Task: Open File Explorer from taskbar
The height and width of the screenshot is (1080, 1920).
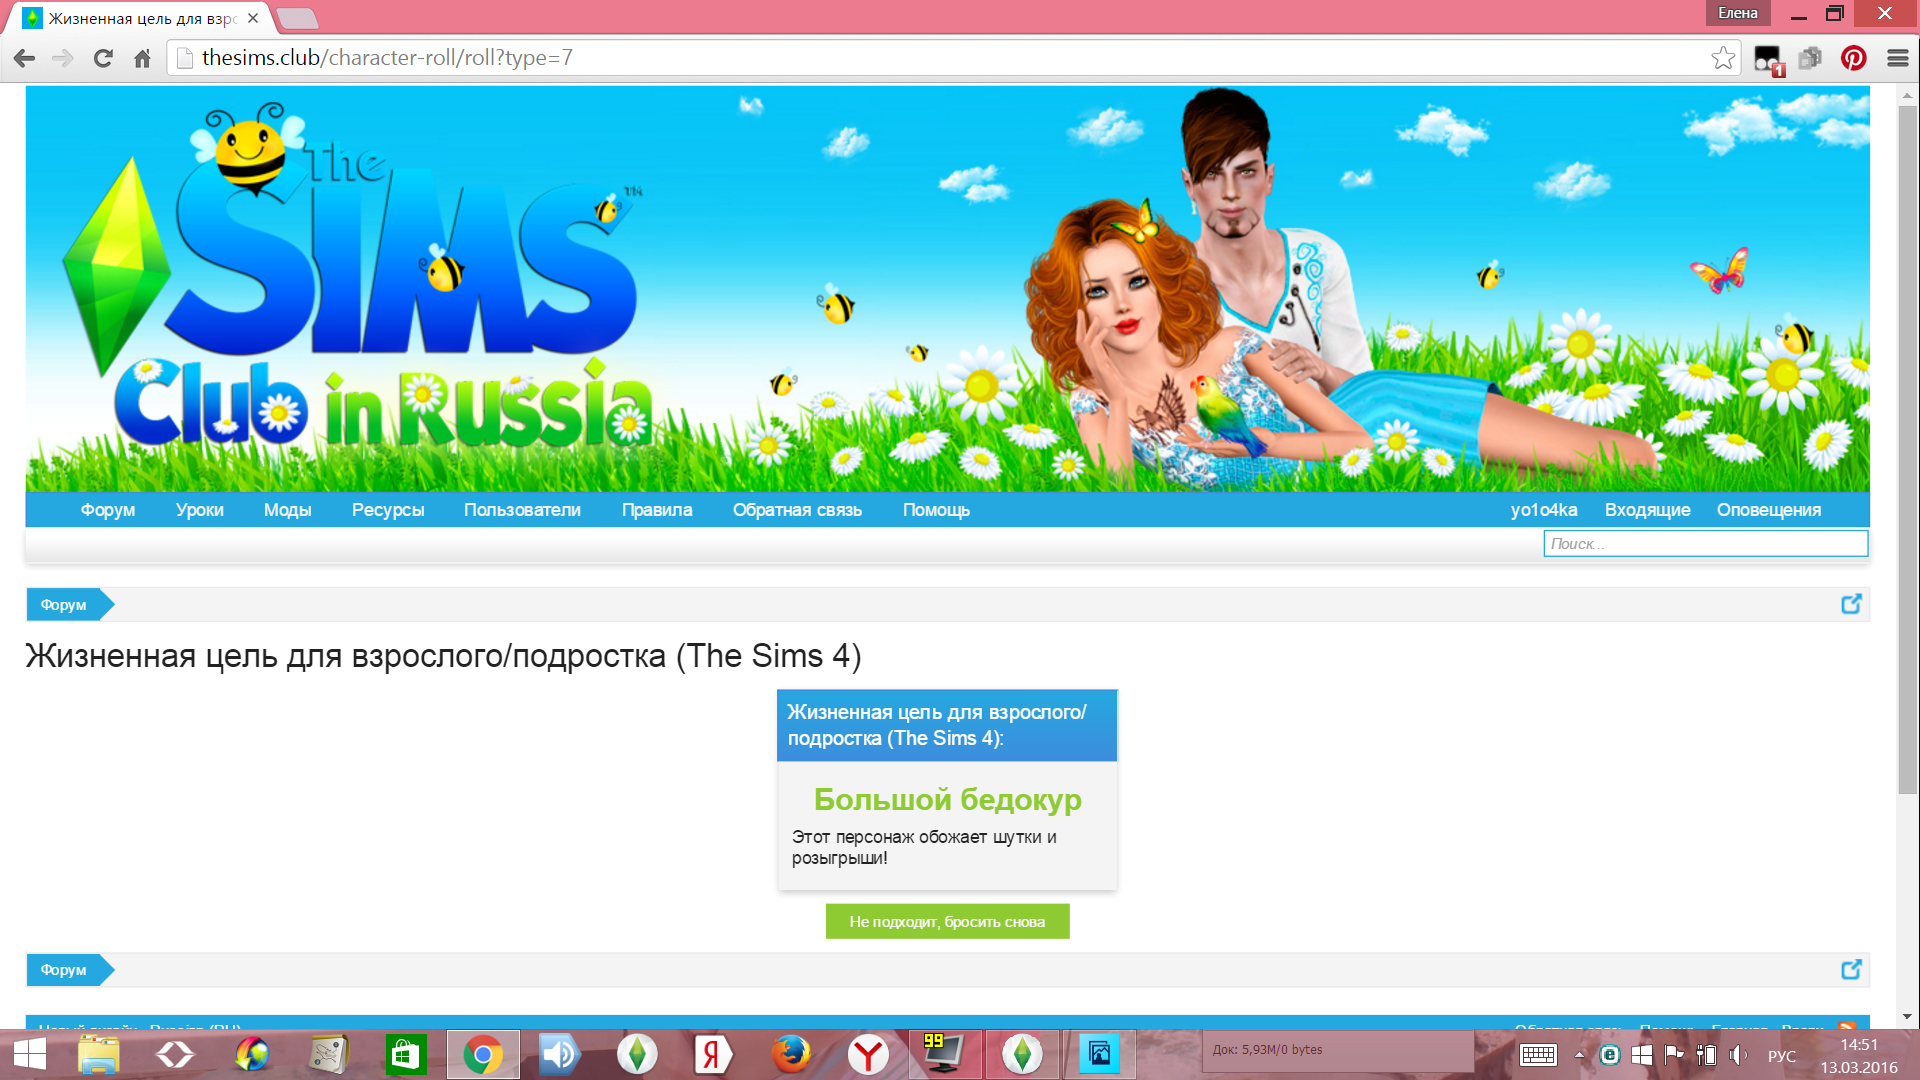Action: 99,1054
